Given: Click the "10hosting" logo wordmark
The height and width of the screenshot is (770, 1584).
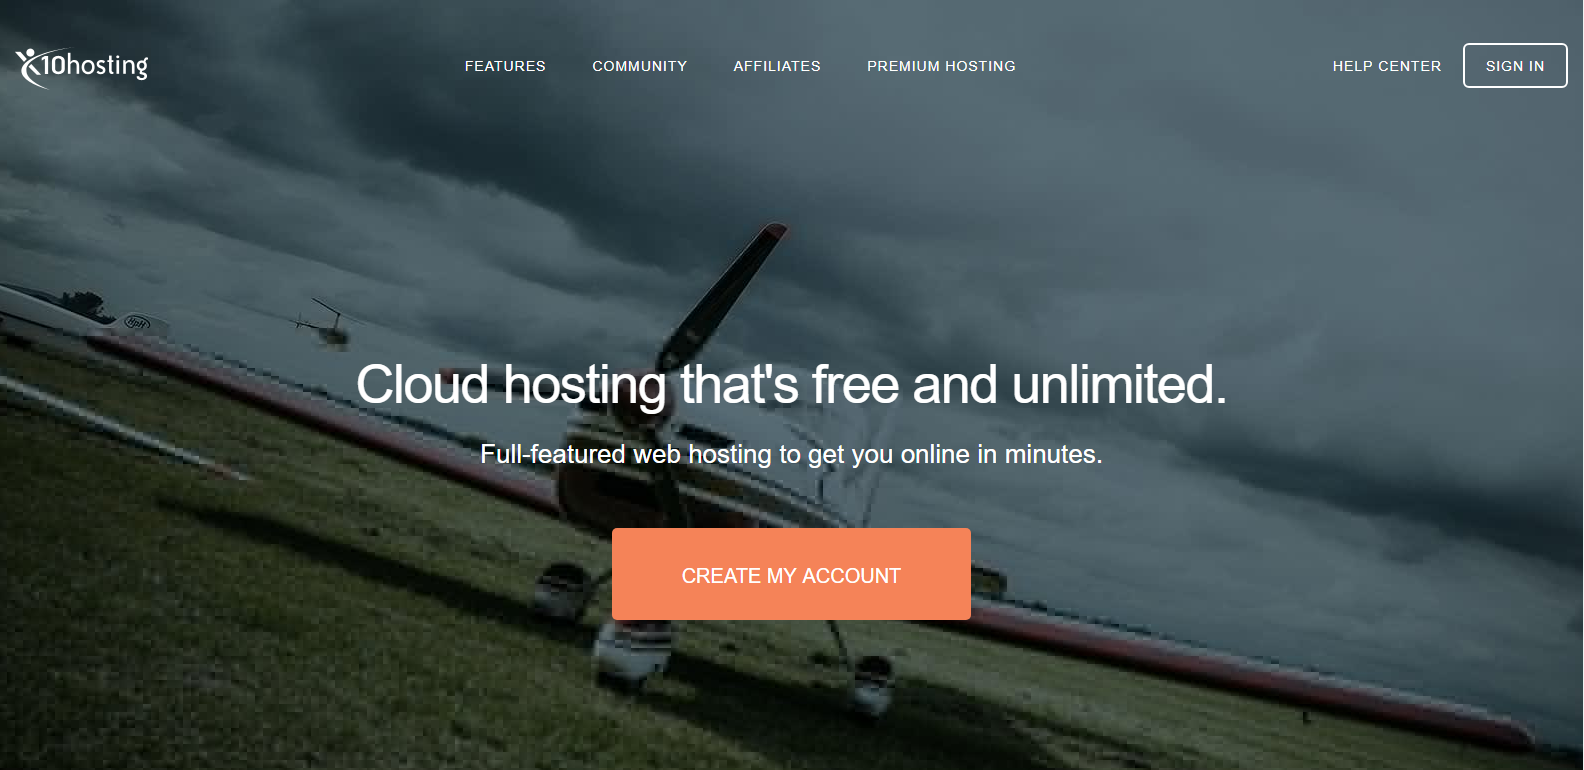Looking at the screenshot, I should (x=95, y=66).
